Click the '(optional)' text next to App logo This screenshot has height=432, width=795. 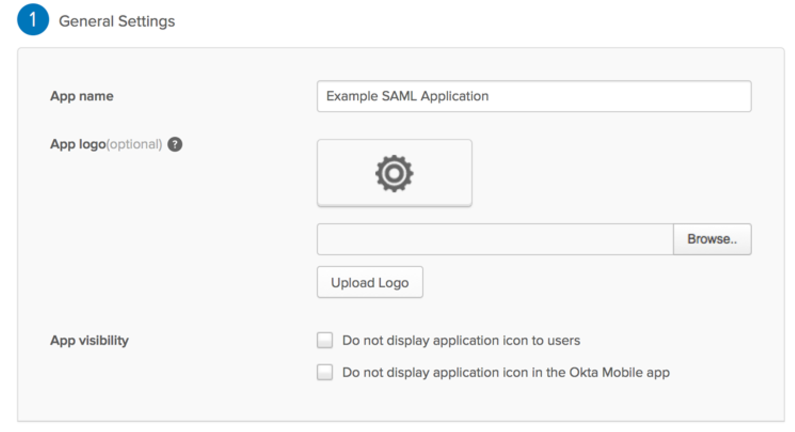(x=135, y=144)
